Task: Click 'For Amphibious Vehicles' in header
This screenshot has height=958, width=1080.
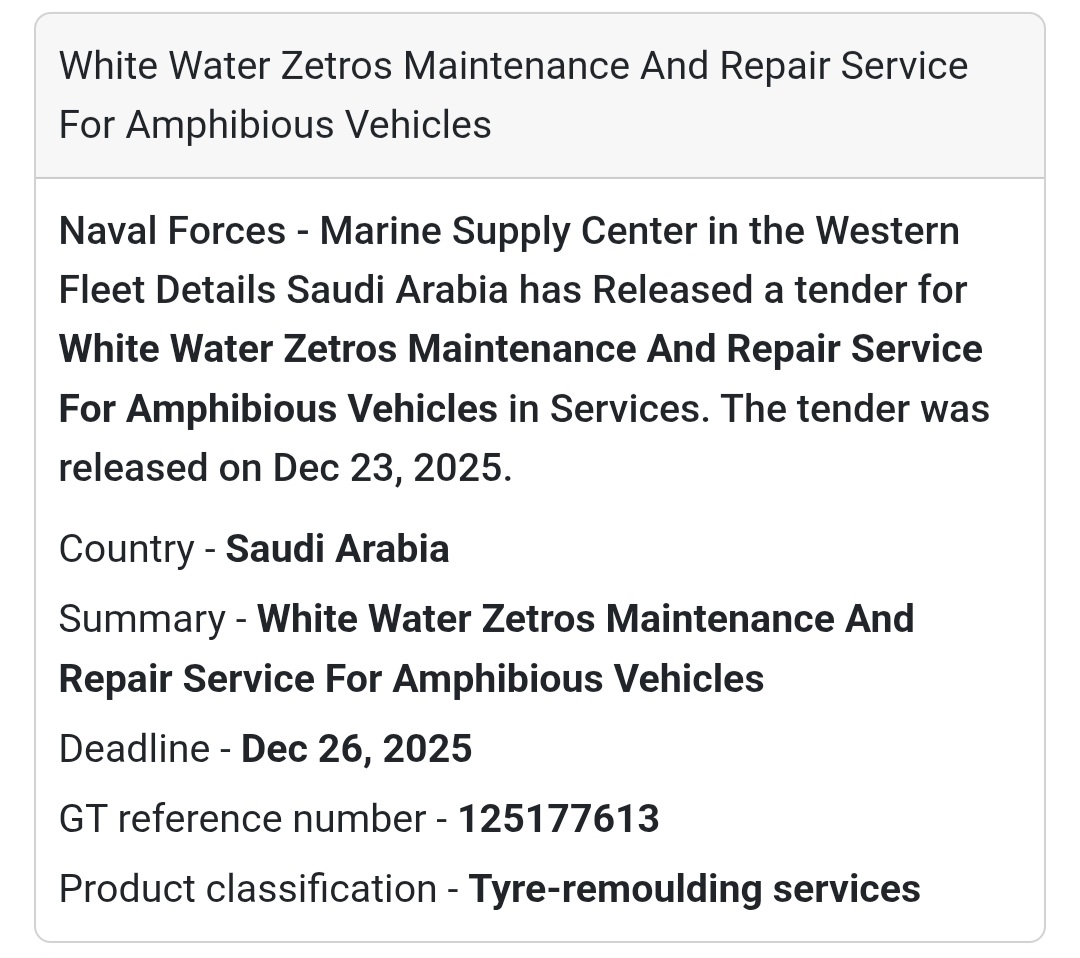Action: 275,125
